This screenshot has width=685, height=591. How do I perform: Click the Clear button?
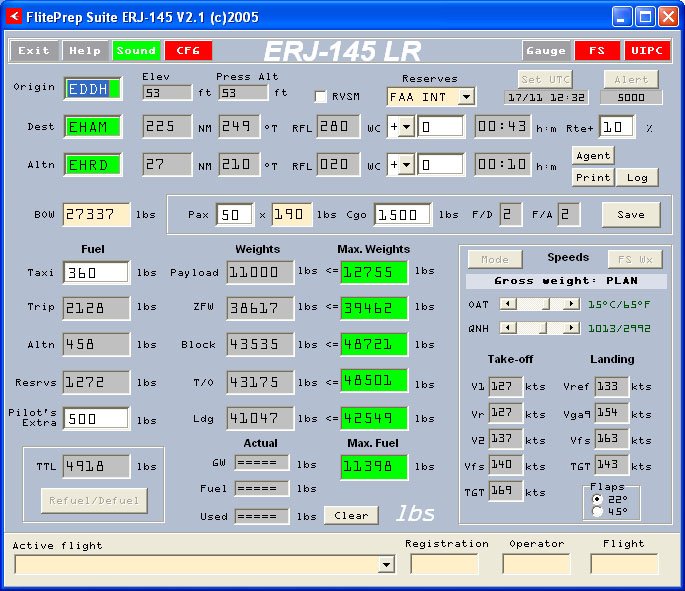tap(351, 515)
